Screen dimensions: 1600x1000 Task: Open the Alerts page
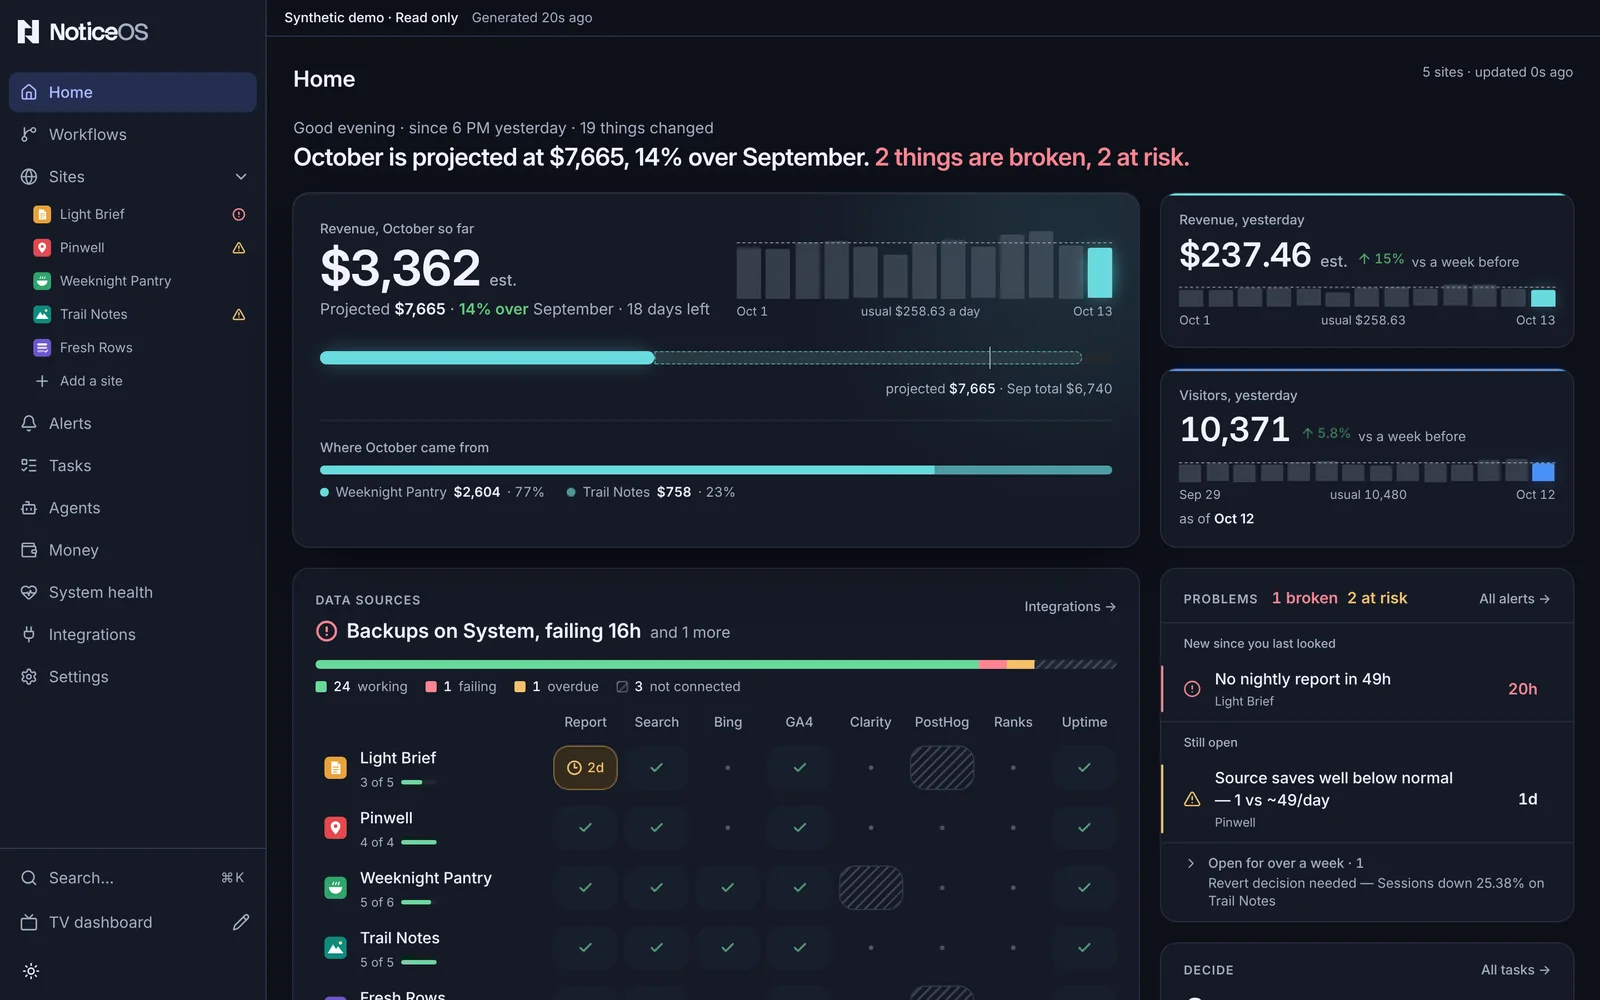point(133,424)
